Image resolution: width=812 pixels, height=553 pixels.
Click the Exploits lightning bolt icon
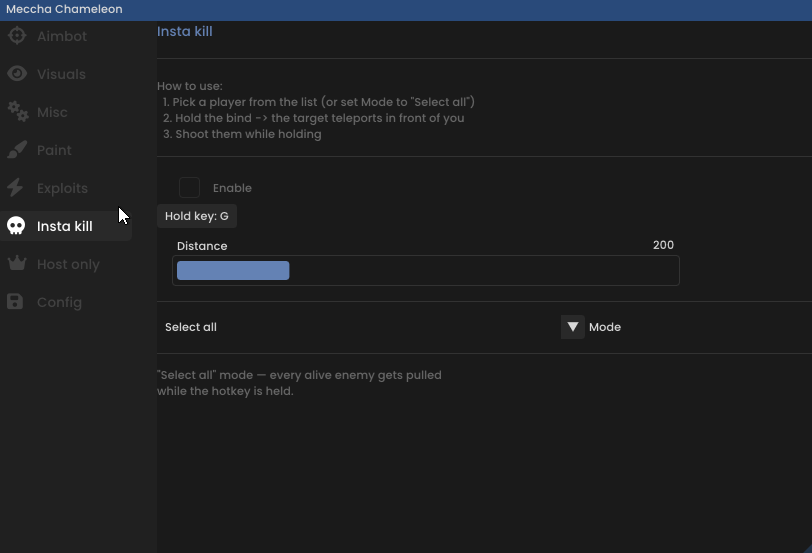click(16, 187)
